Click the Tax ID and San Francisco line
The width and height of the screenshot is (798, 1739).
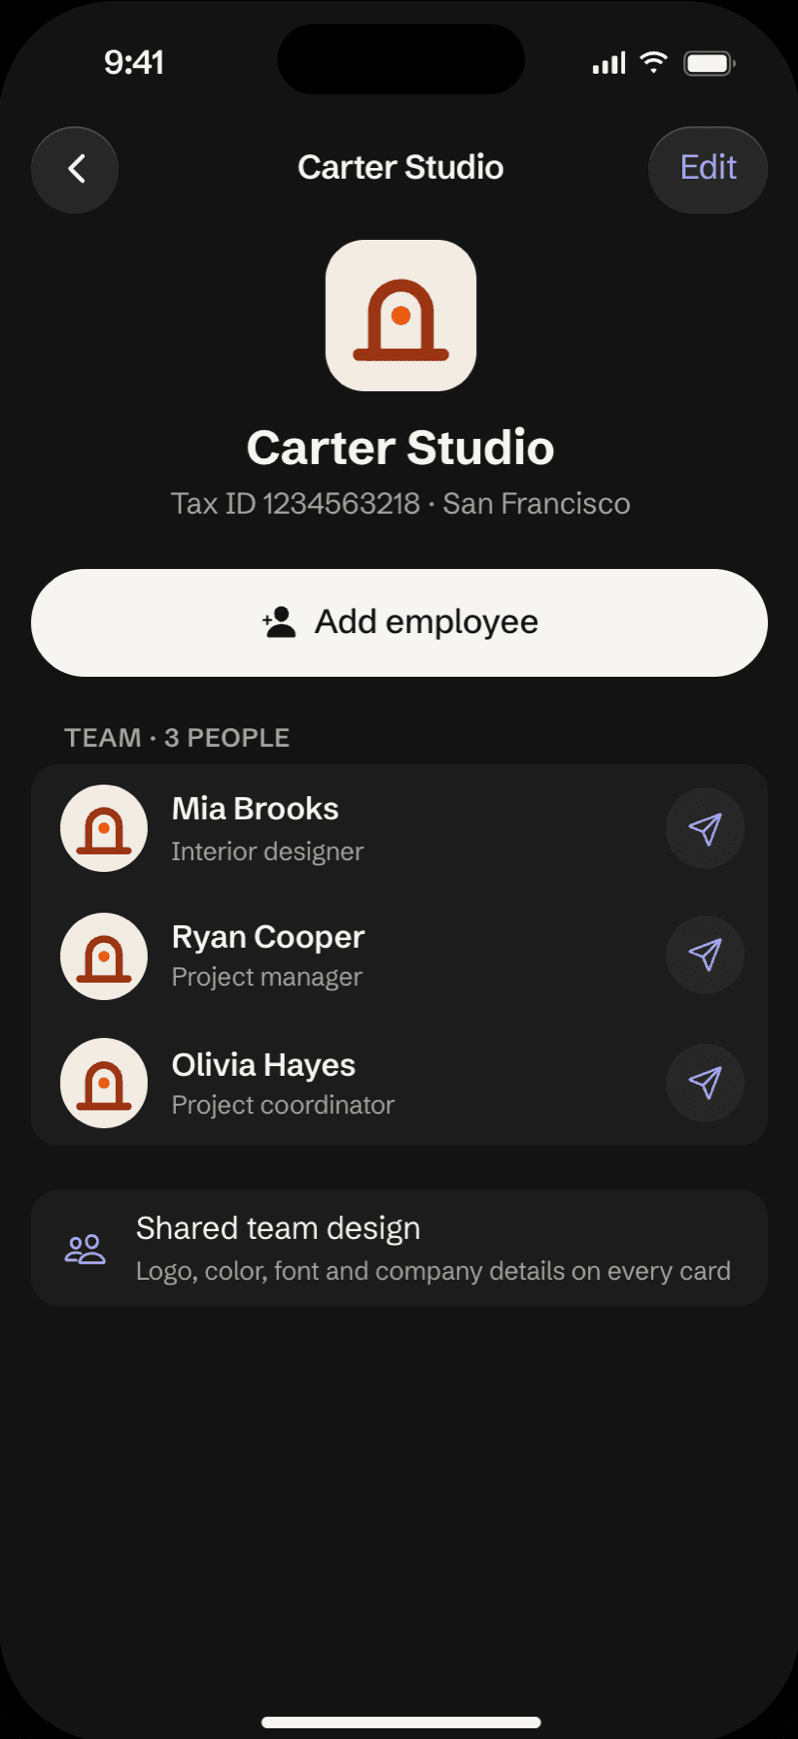click(400, 503)
